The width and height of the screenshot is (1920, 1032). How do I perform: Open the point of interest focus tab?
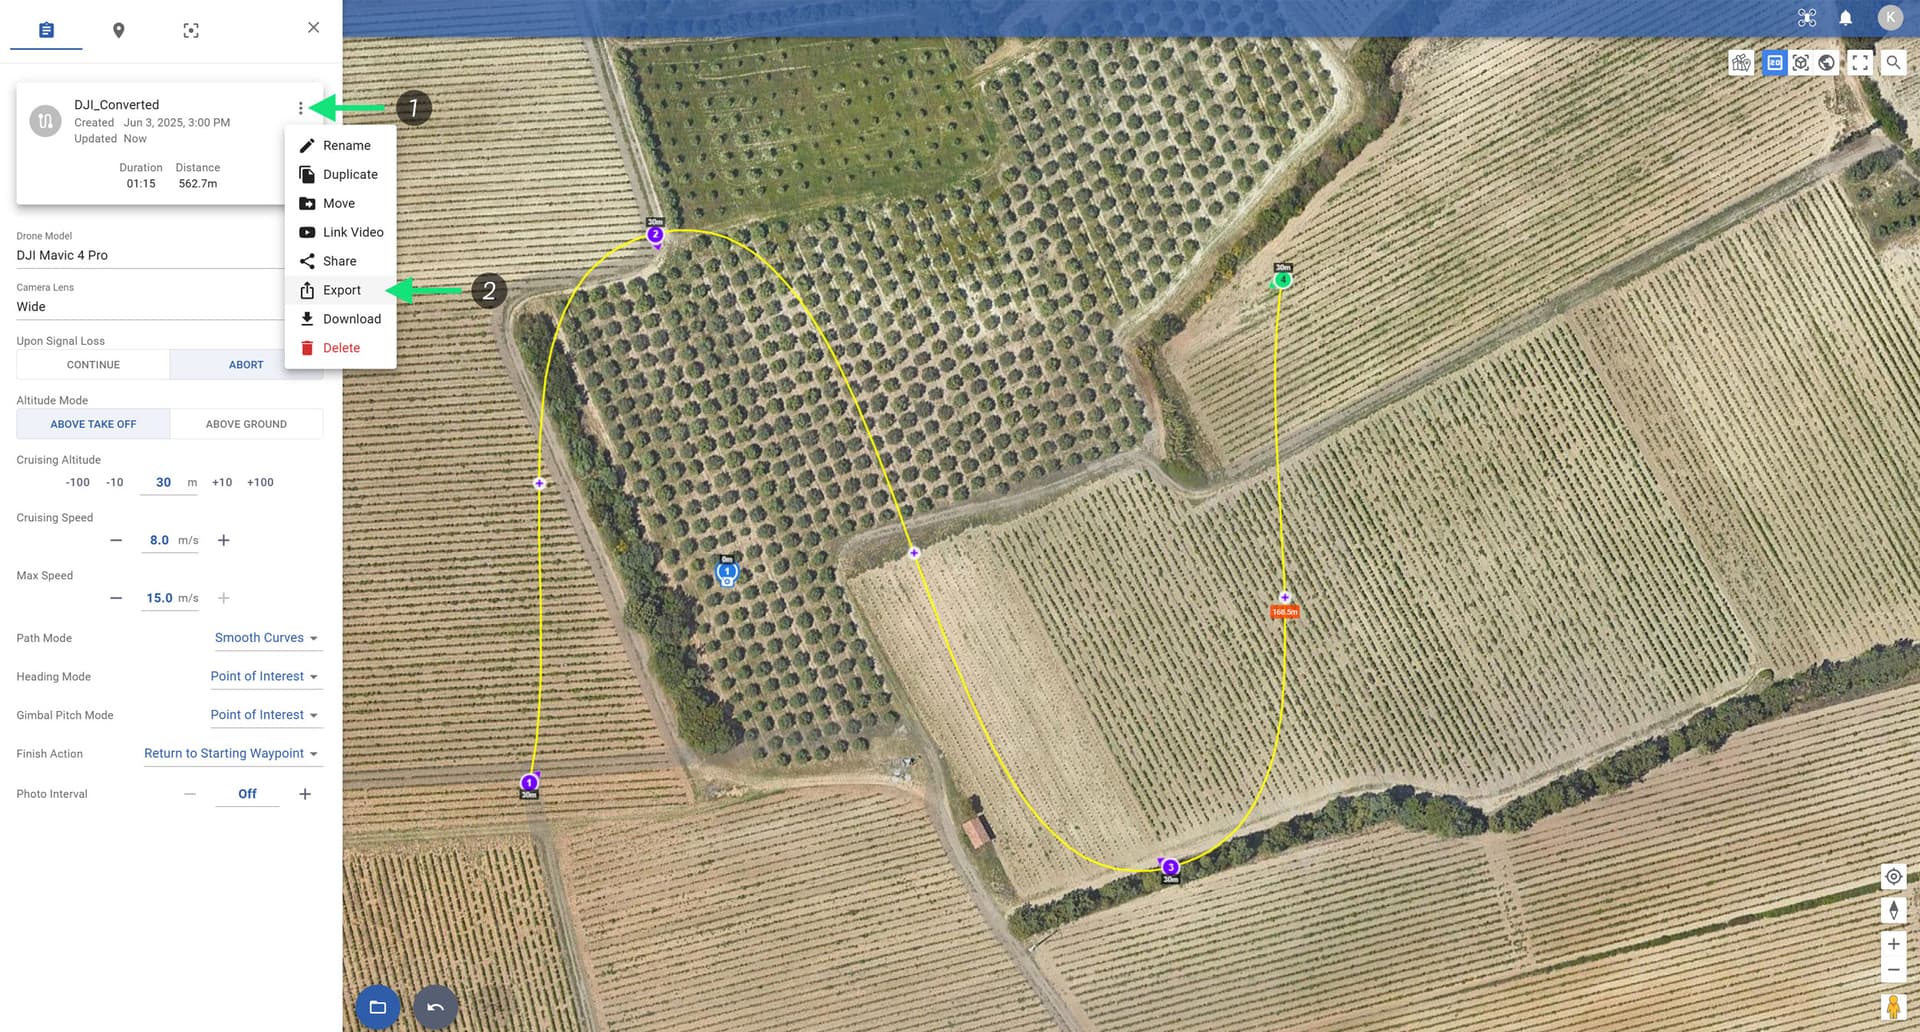point(191,30)
